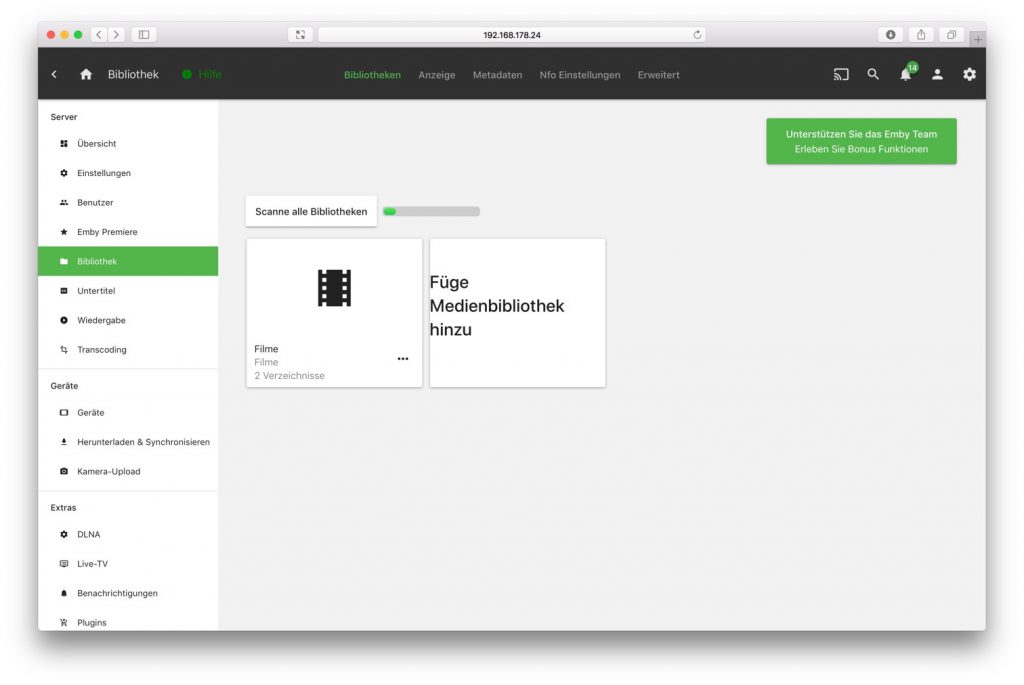1024x685 pixels.
Task: Add a new Safari tab
Action: [978, 39]
